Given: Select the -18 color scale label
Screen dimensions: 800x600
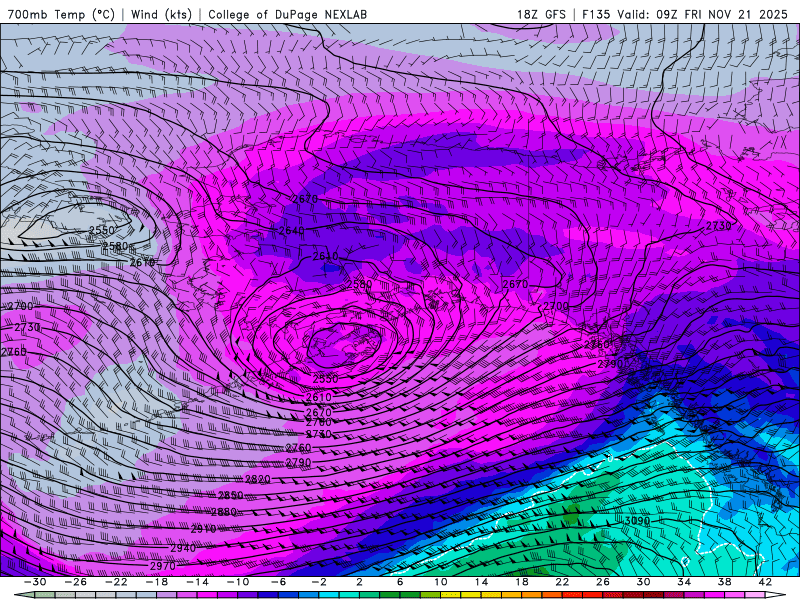Looking at the screenshot, I should [x=157, y=582].
